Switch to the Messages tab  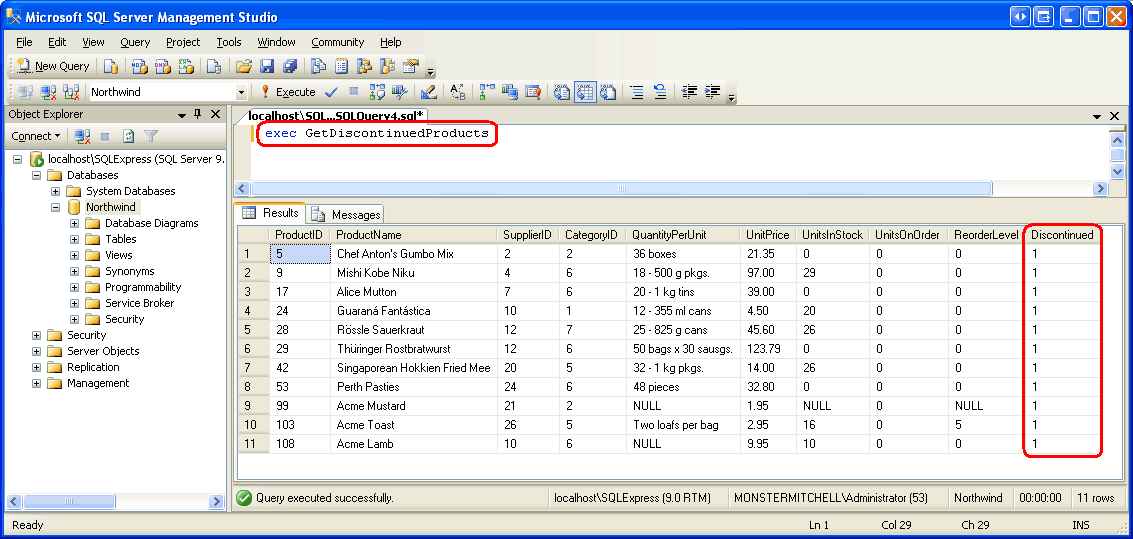tap(346, 214)
